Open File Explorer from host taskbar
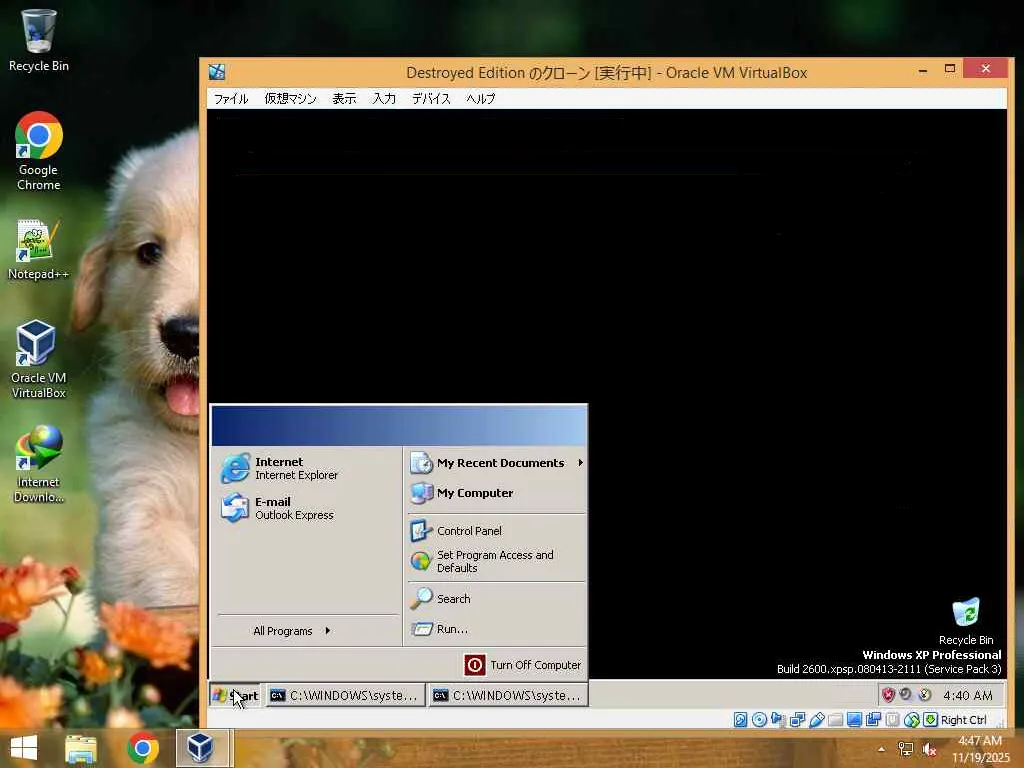 tap(81, 748)
